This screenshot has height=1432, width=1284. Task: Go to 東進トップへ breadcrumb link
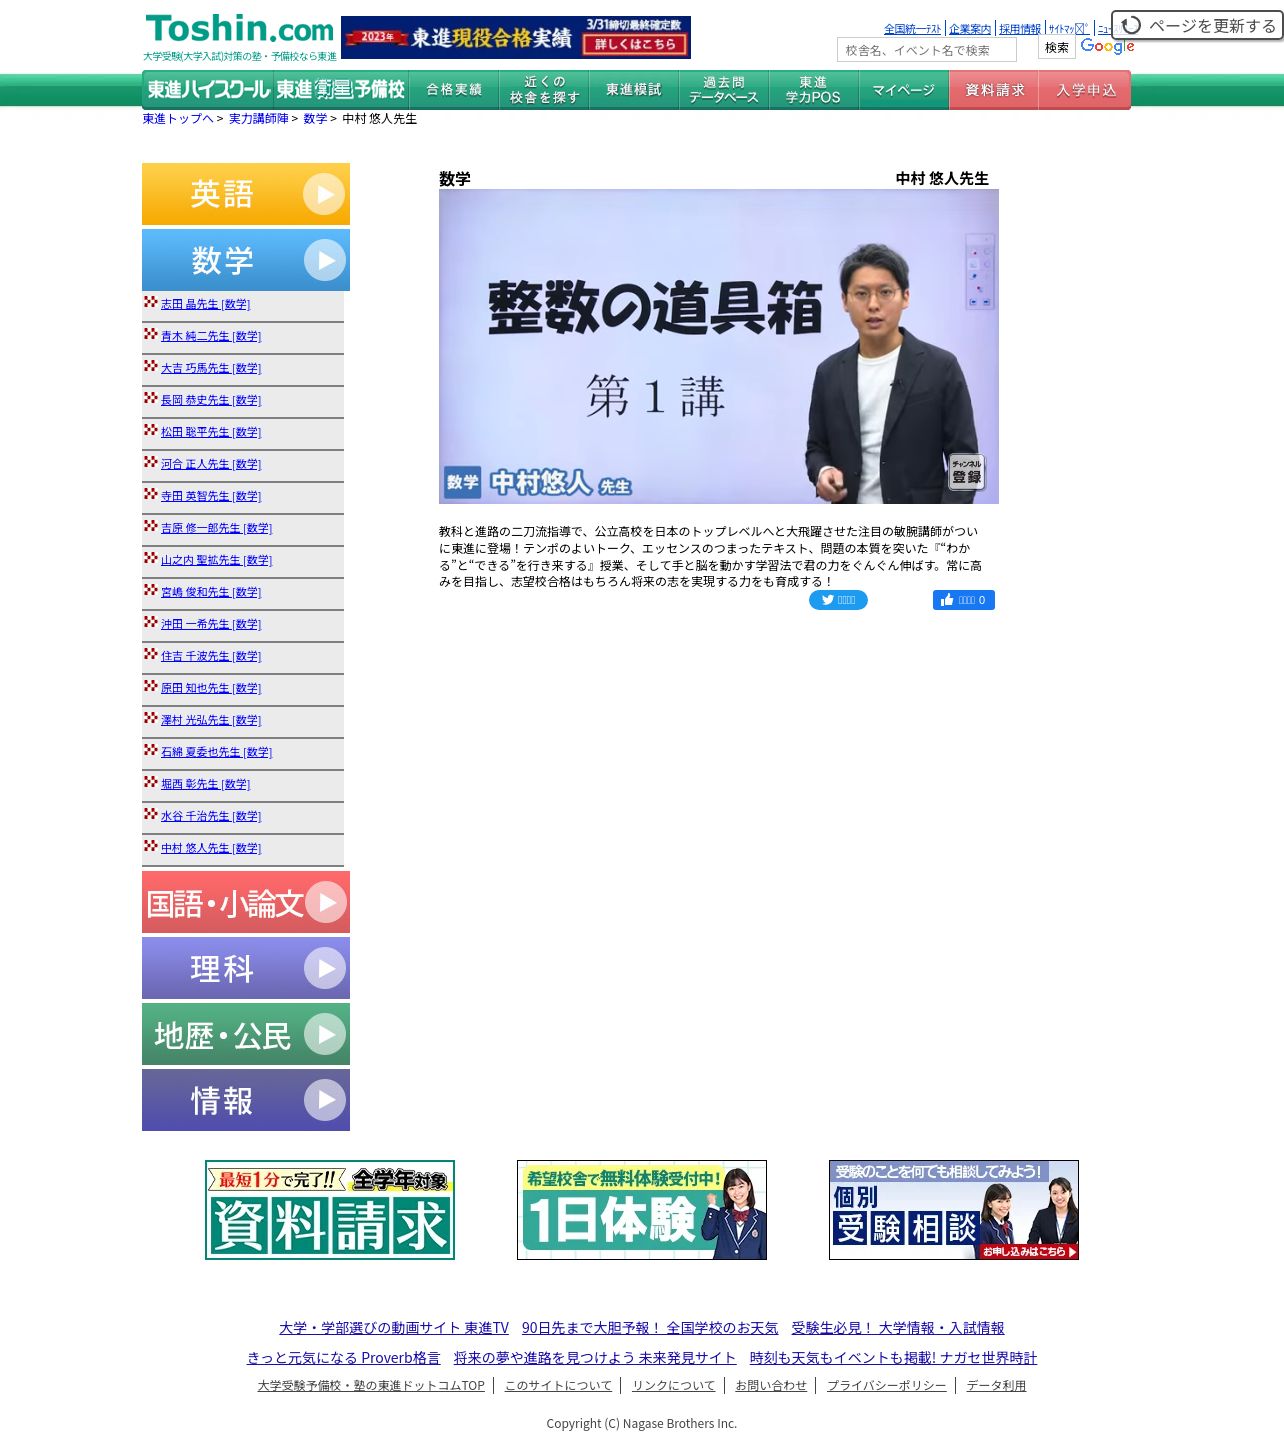click(x=178, y=119)
